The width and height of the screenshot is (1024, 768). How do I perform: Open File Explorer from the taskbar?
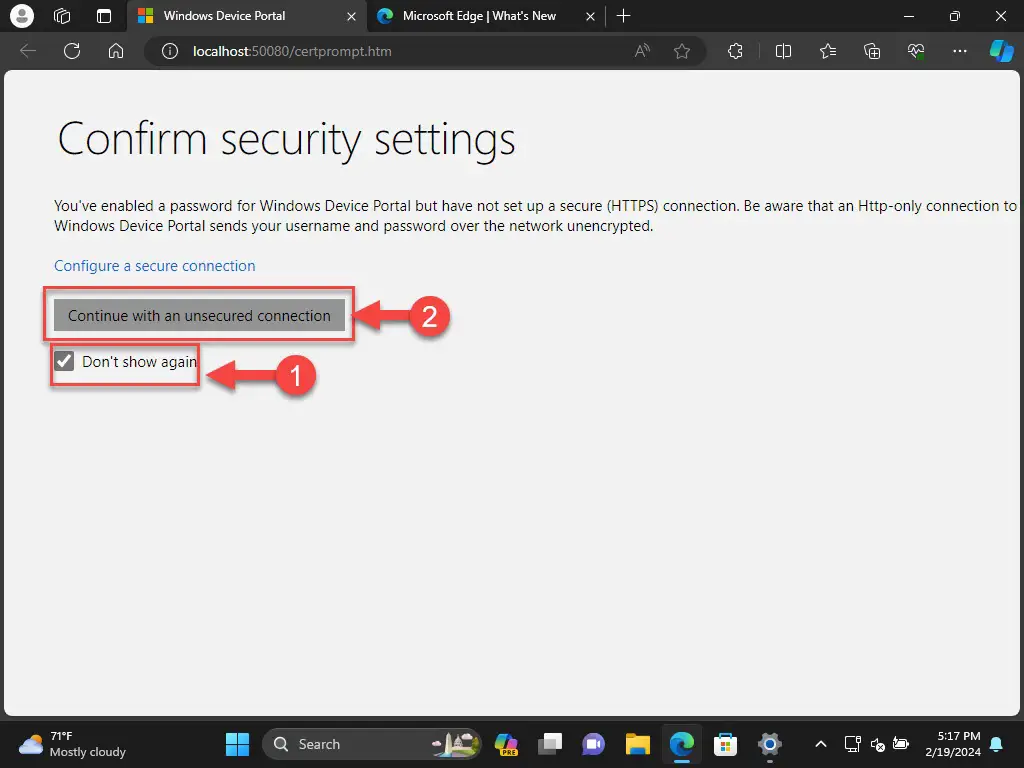click(x=637, y=744)
